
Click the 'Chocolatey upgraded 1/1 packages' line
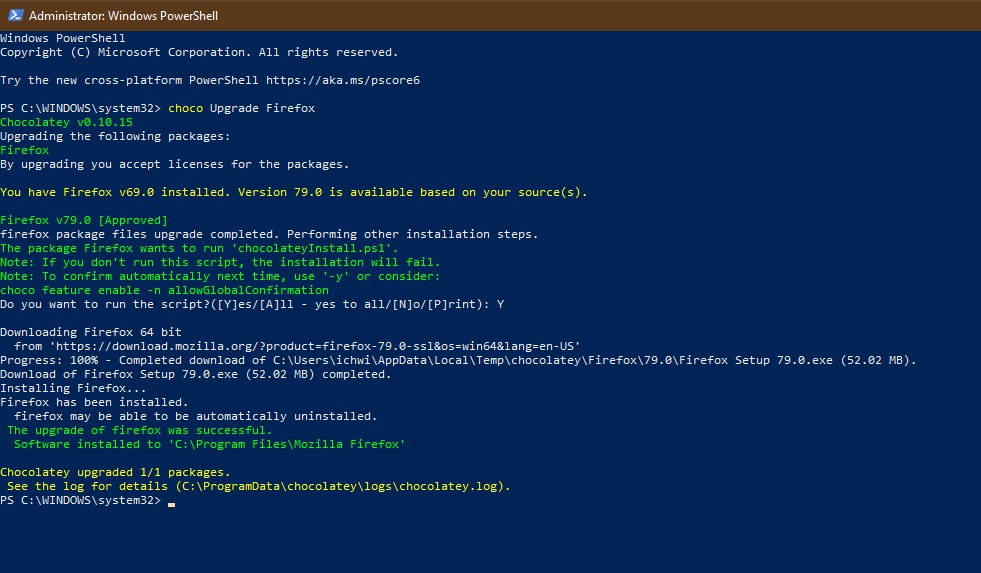click(115, 472)
